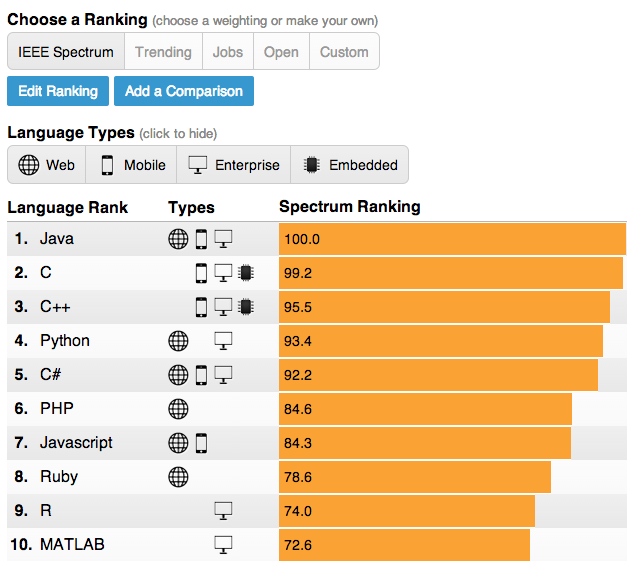Click the Spectrum Ranking column header
Screen dimensions: 635x561
click(350, 207)
